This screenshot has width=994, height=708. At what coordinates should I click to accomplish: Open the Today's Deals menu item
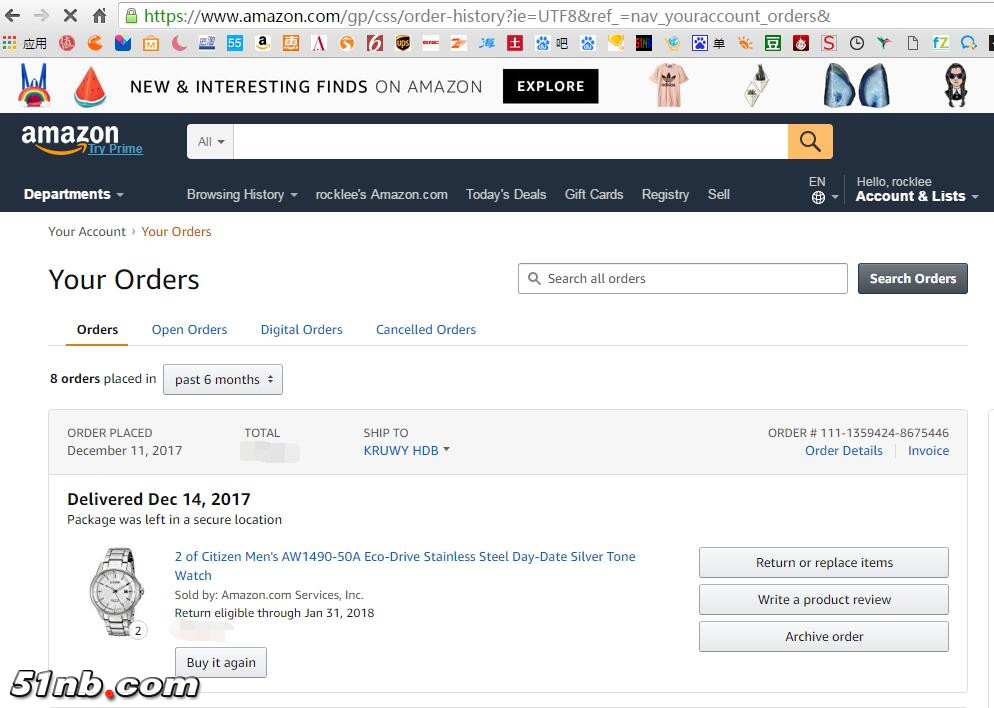click(x=506, y=195)
